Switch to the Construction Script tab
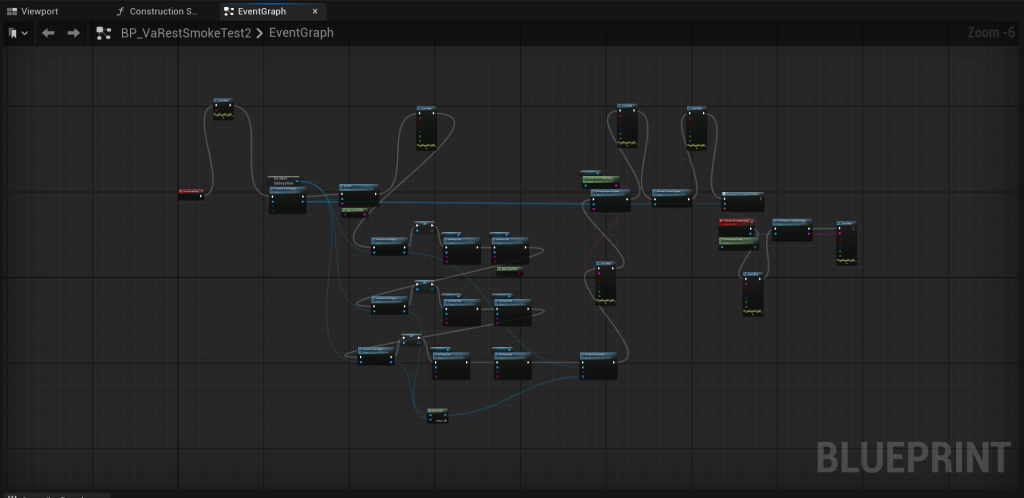Image resolution: width=1024 pixels, height=498 pixels. (164, 11)
